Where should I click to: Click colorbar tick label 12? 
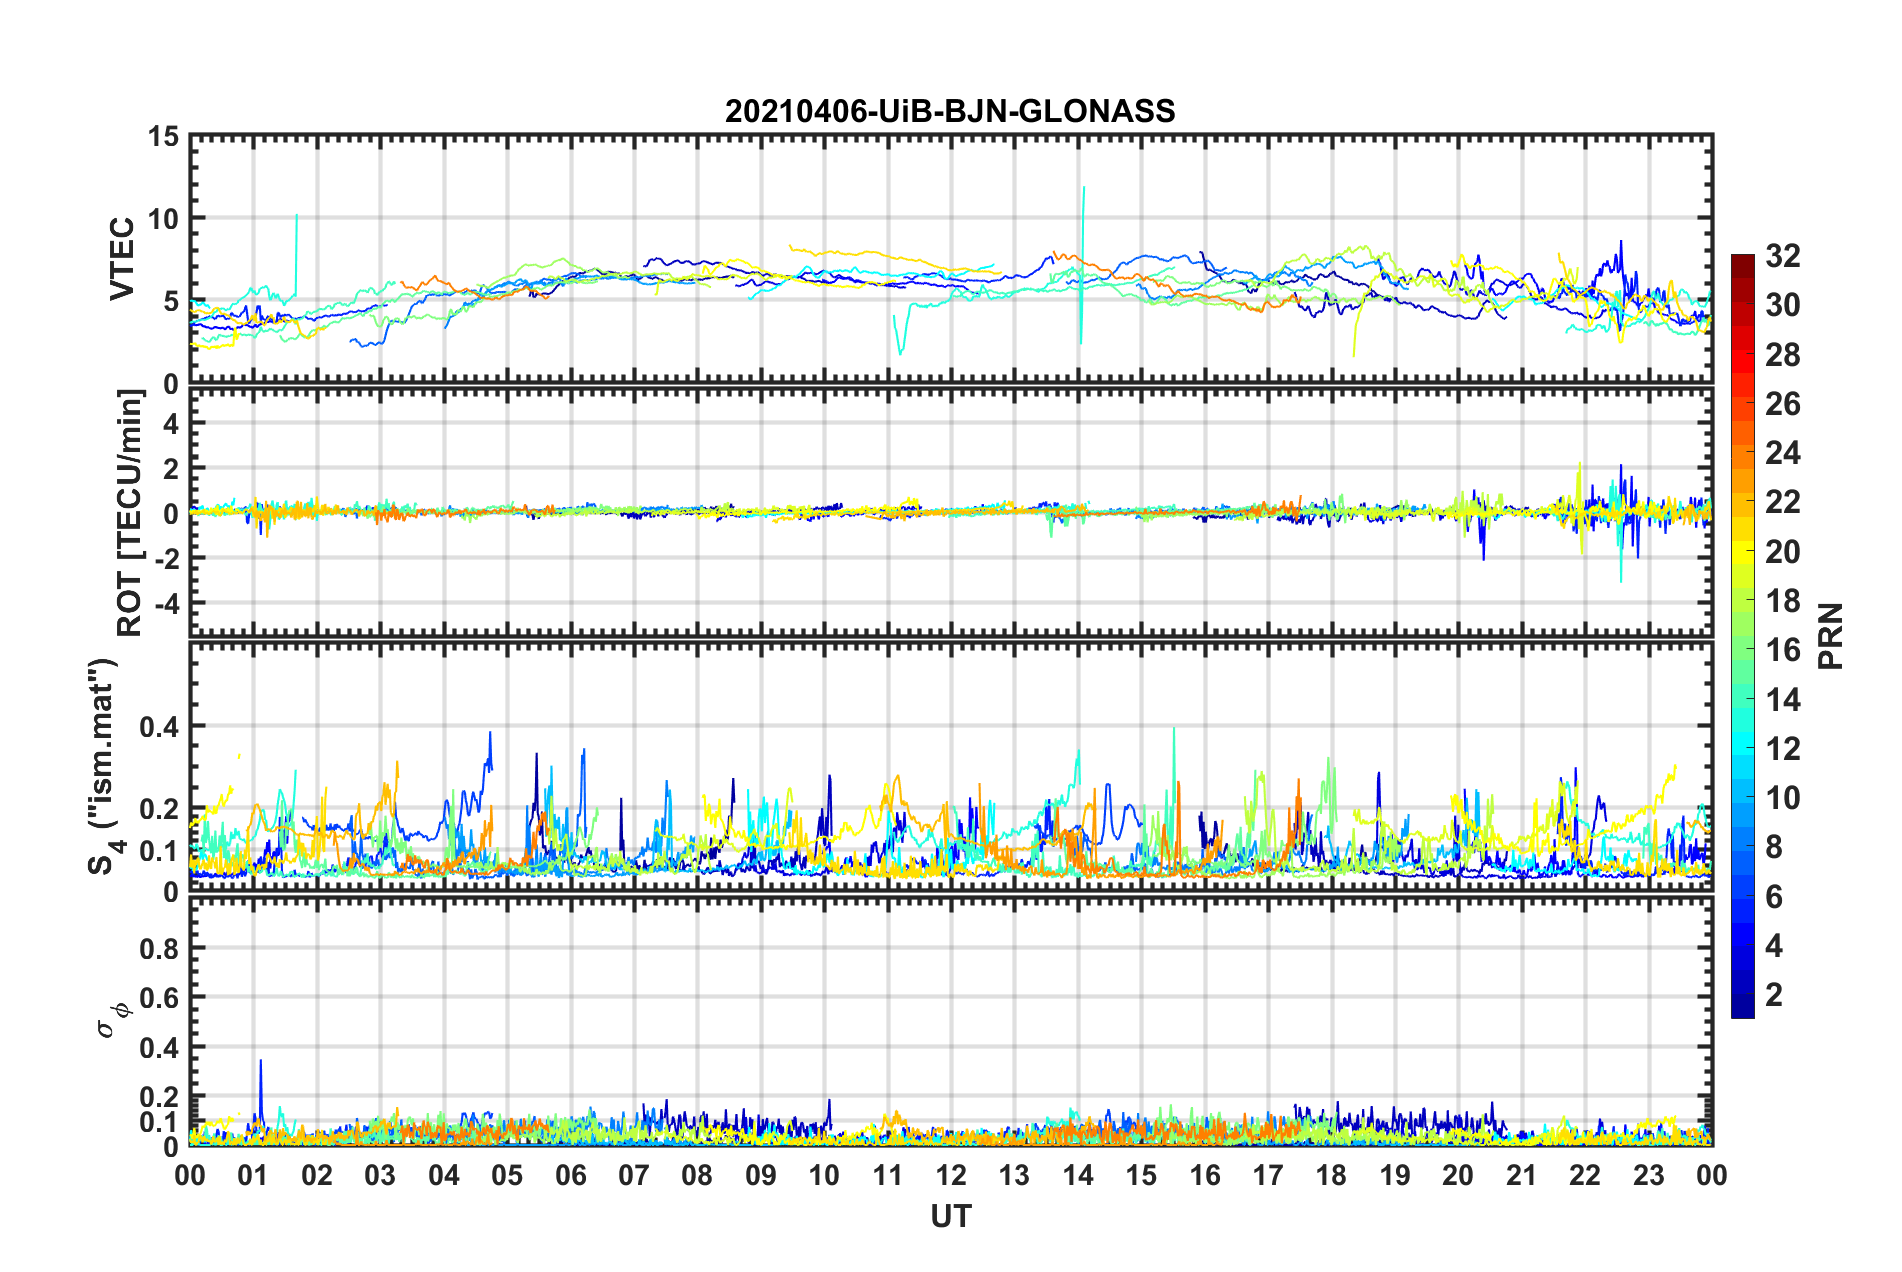[1783, 749]
